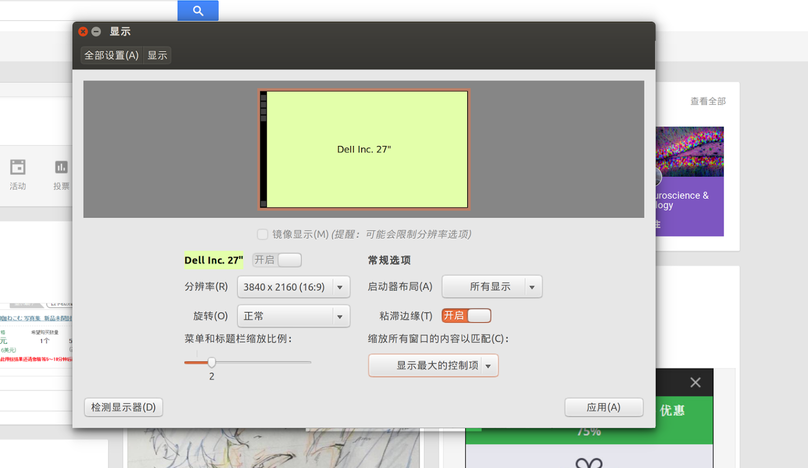The width and height of the screenshot is (808, 468).
Task: Open the 启动器布局 所有显示 dropdown
Action: tap(492, 287)
